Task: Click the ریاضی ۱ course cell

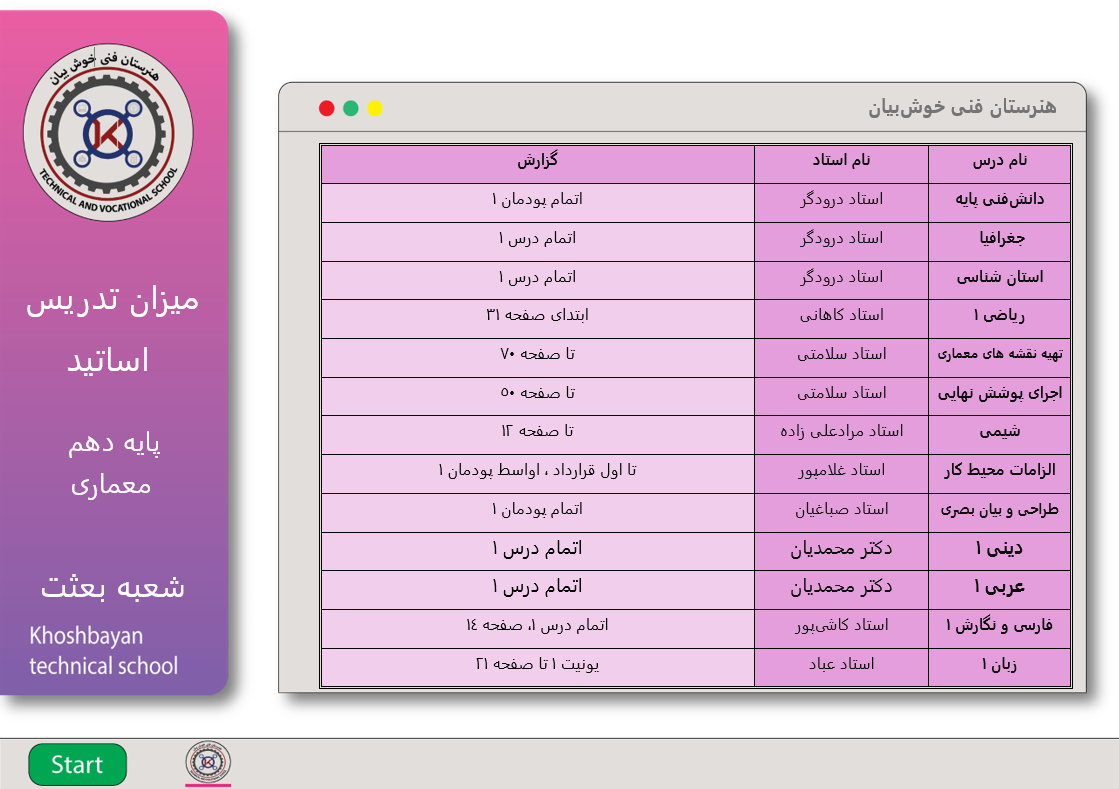Action: coord(999,316)
